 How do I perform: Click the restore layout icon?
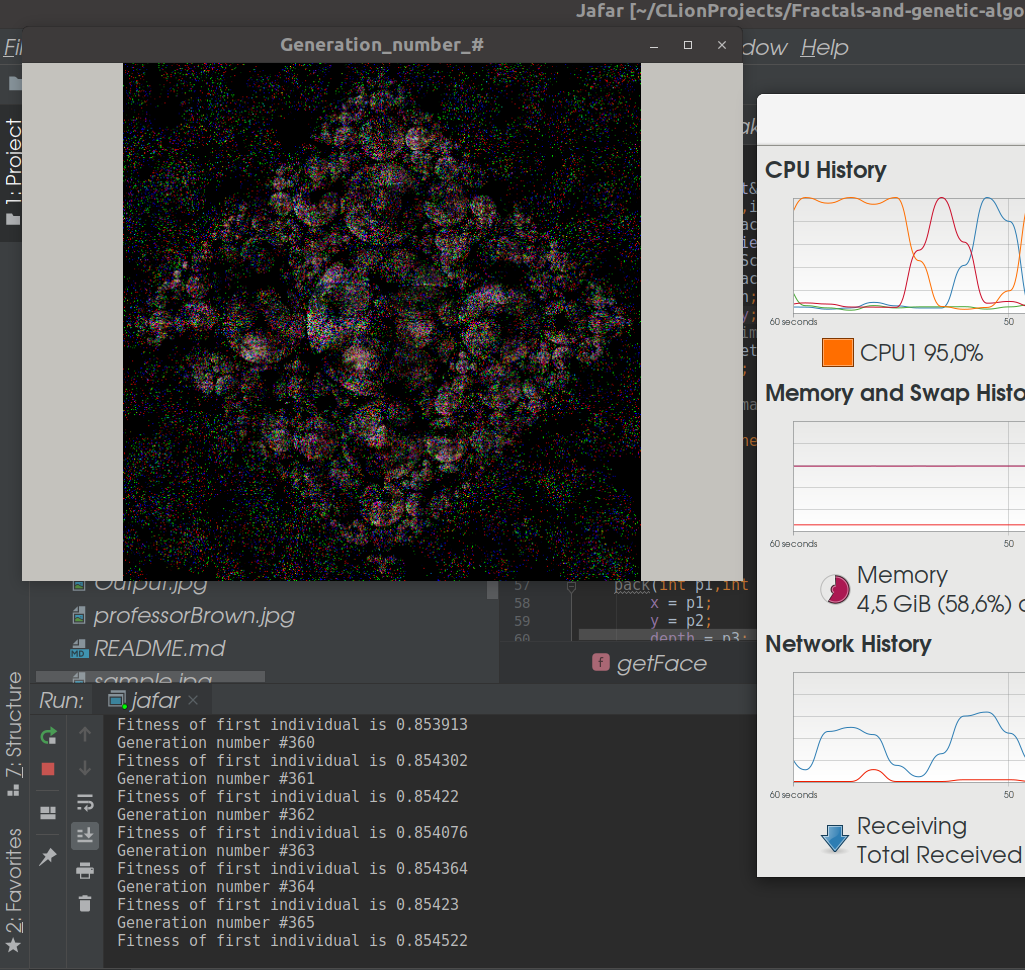[x=48, y=812]
